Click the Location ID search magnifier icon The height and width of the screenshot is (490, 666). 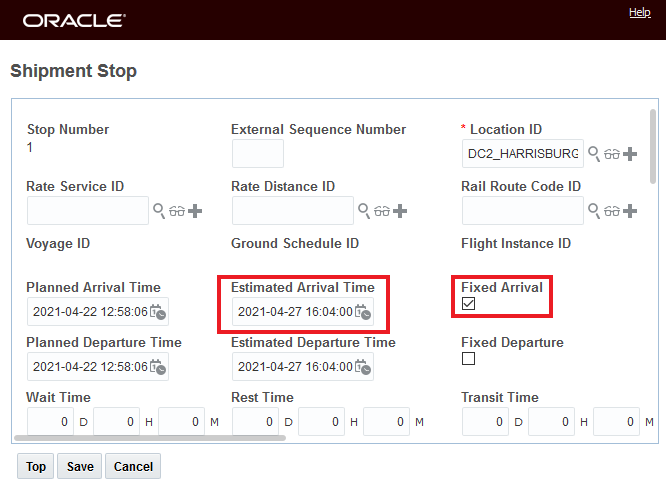594,154
